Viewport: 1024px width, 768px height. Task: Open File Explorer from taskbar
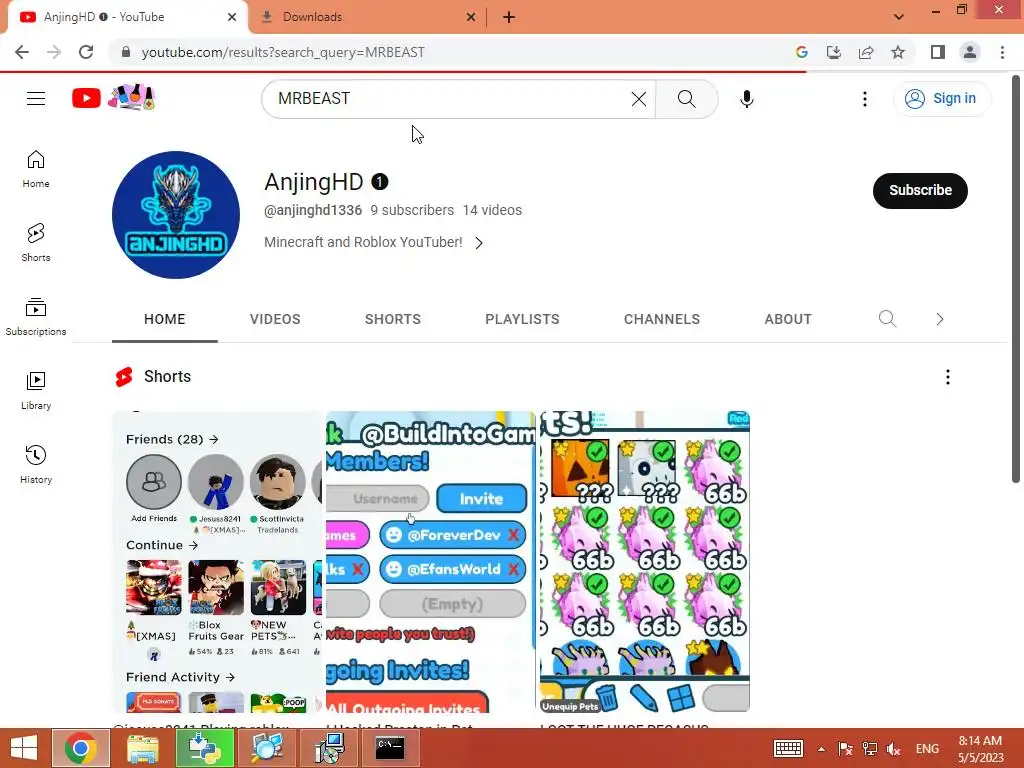(x=142, y=748)
